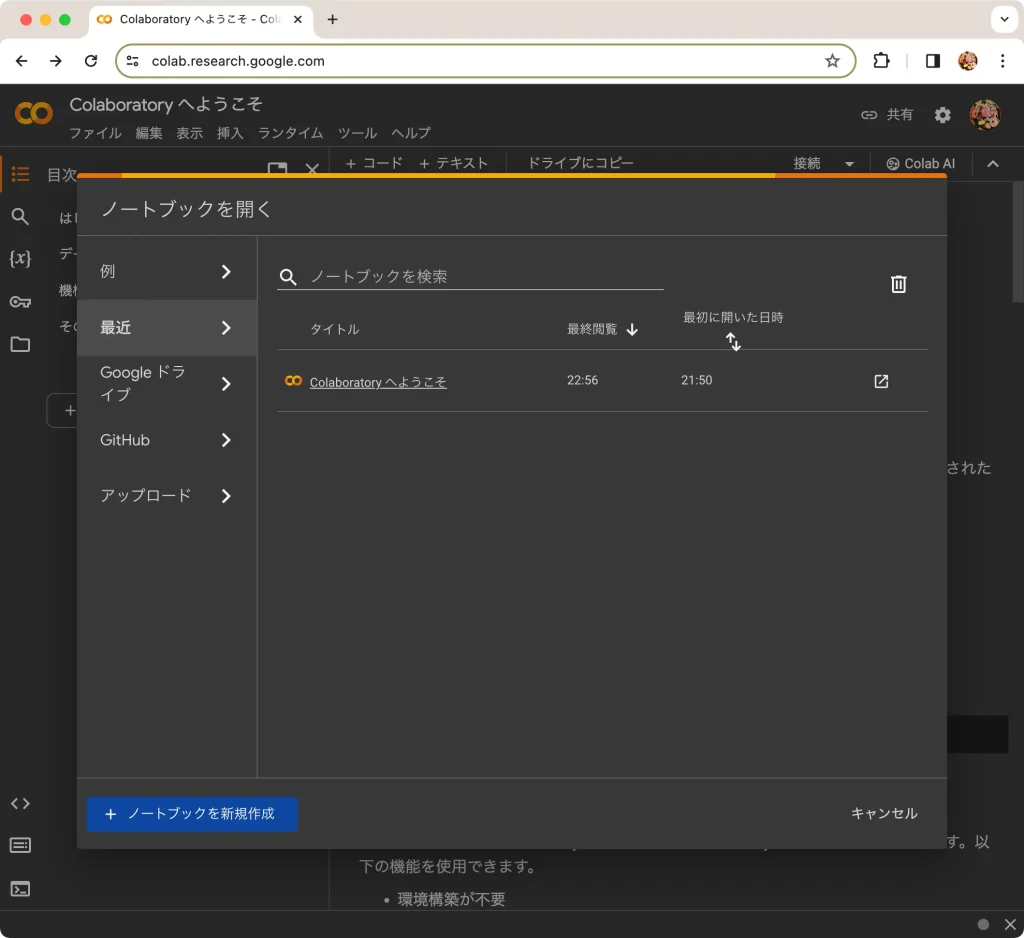The height and width of the screenshot is (938, 1024).
Task: Open the 挿入 menu
Action: 230,133
